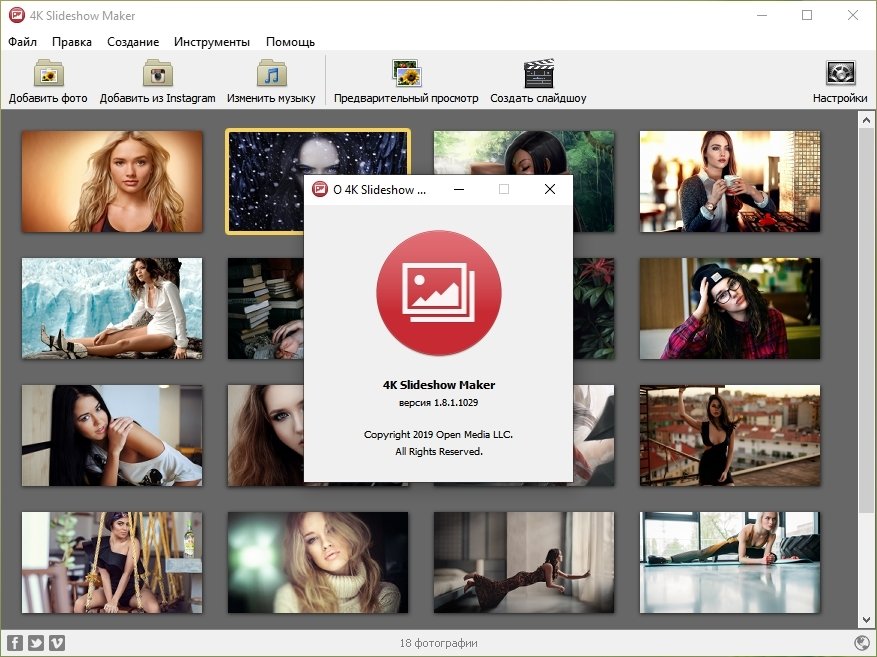877x657 pixels.
Task: Select the woman doing plank exercise photo
Action: coord(730,562)
